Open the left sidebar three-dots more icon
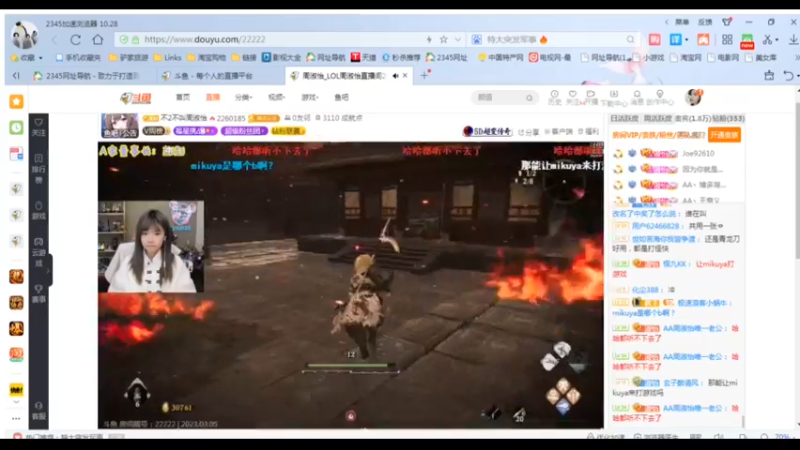 16,418
